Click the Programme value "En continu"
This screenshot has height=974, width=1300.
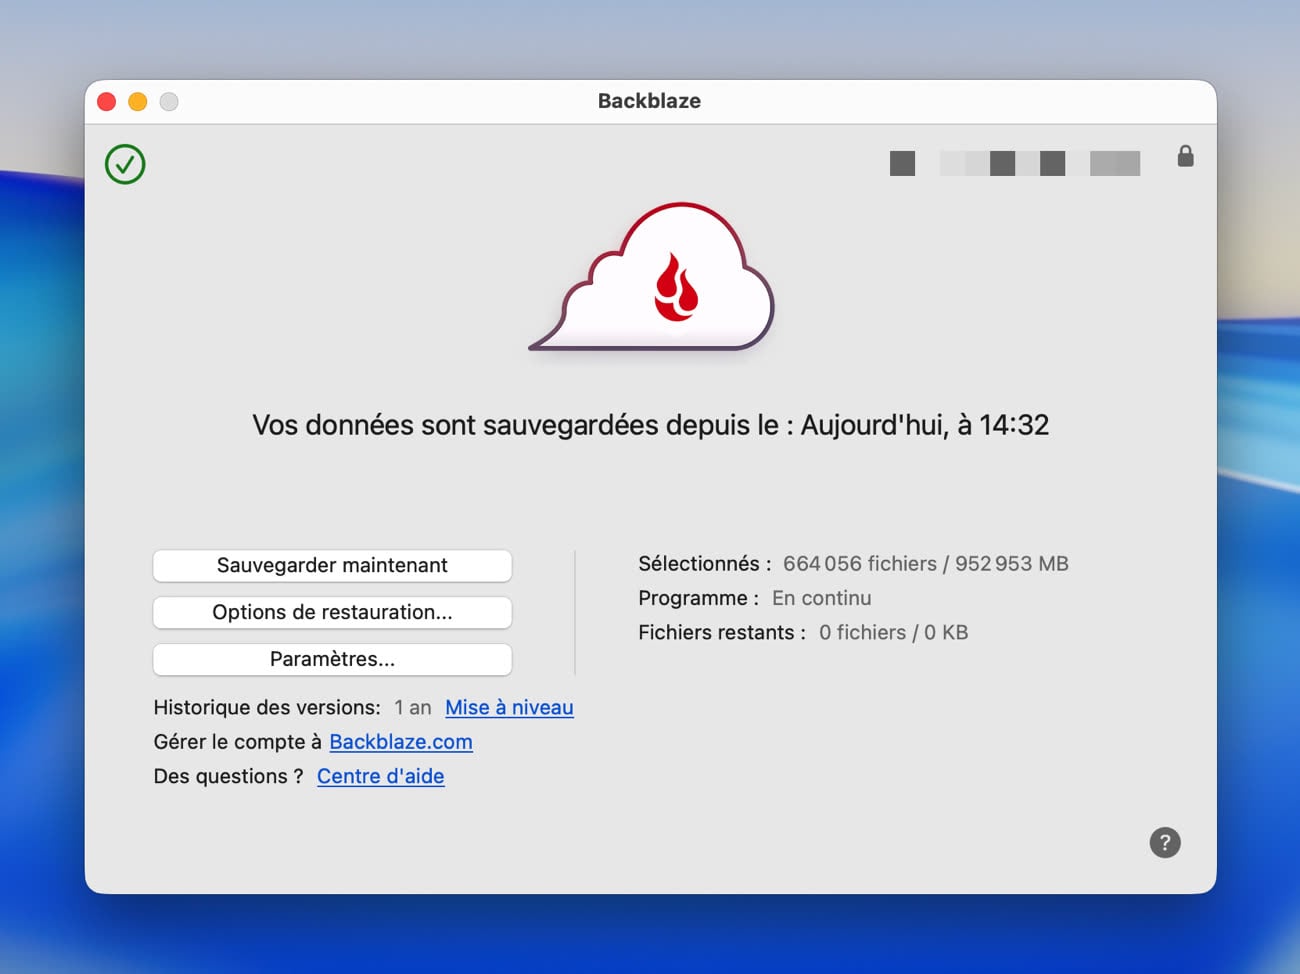click(821, 598)
